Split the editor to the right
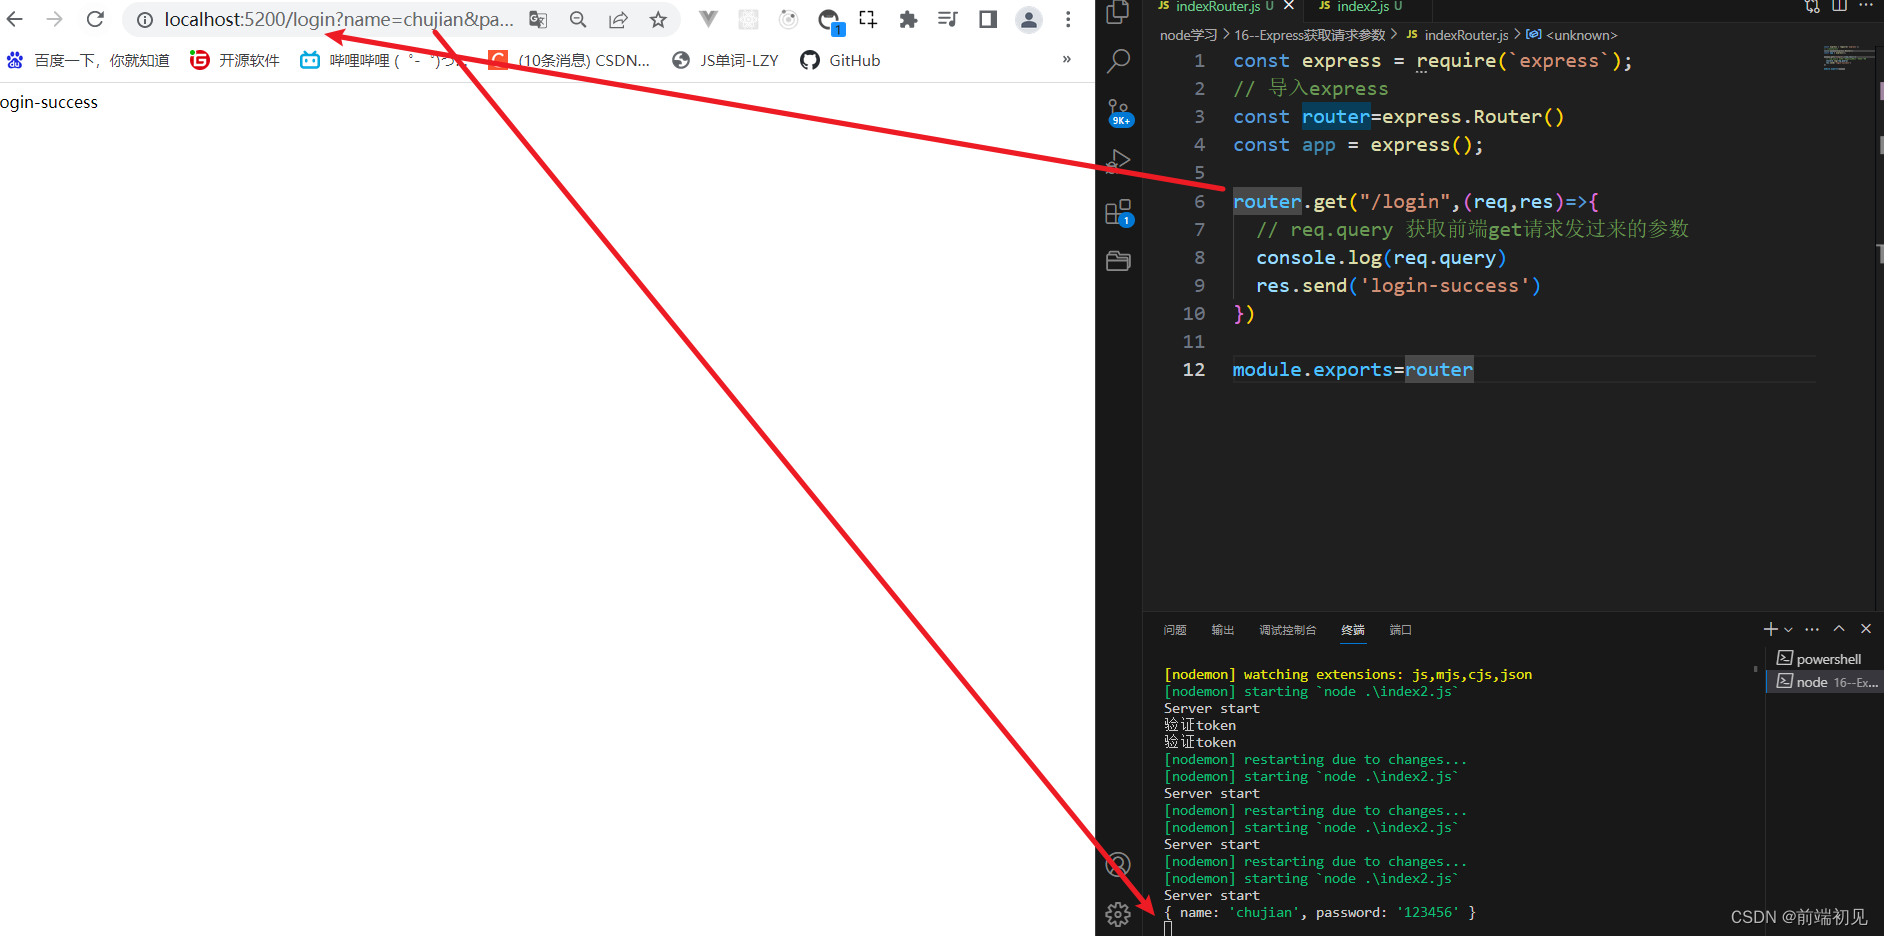Image resolution: width=1884 pixels, height=936 pixels. pyautogui.click(x=1839, y=6)
